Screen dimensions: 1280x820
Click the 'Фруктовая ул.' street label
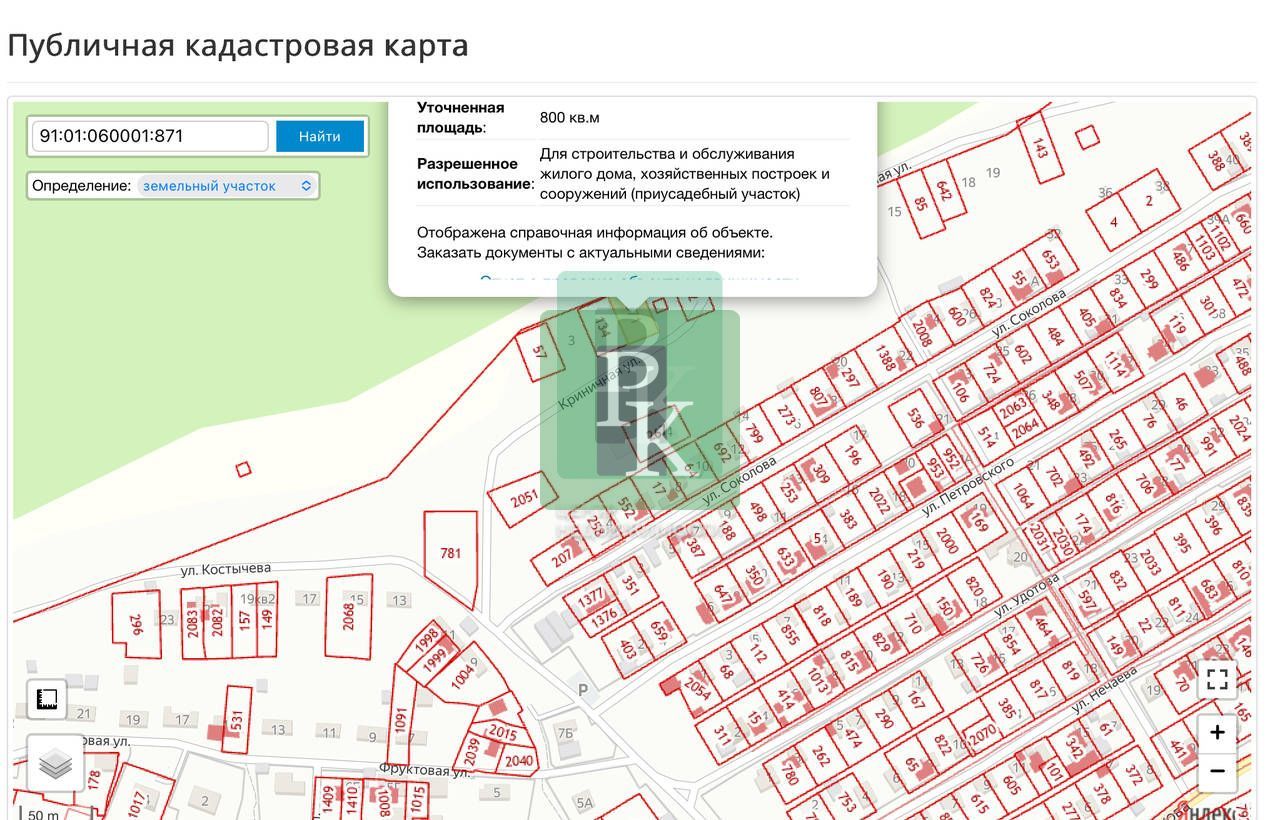[x=425, y=771]
